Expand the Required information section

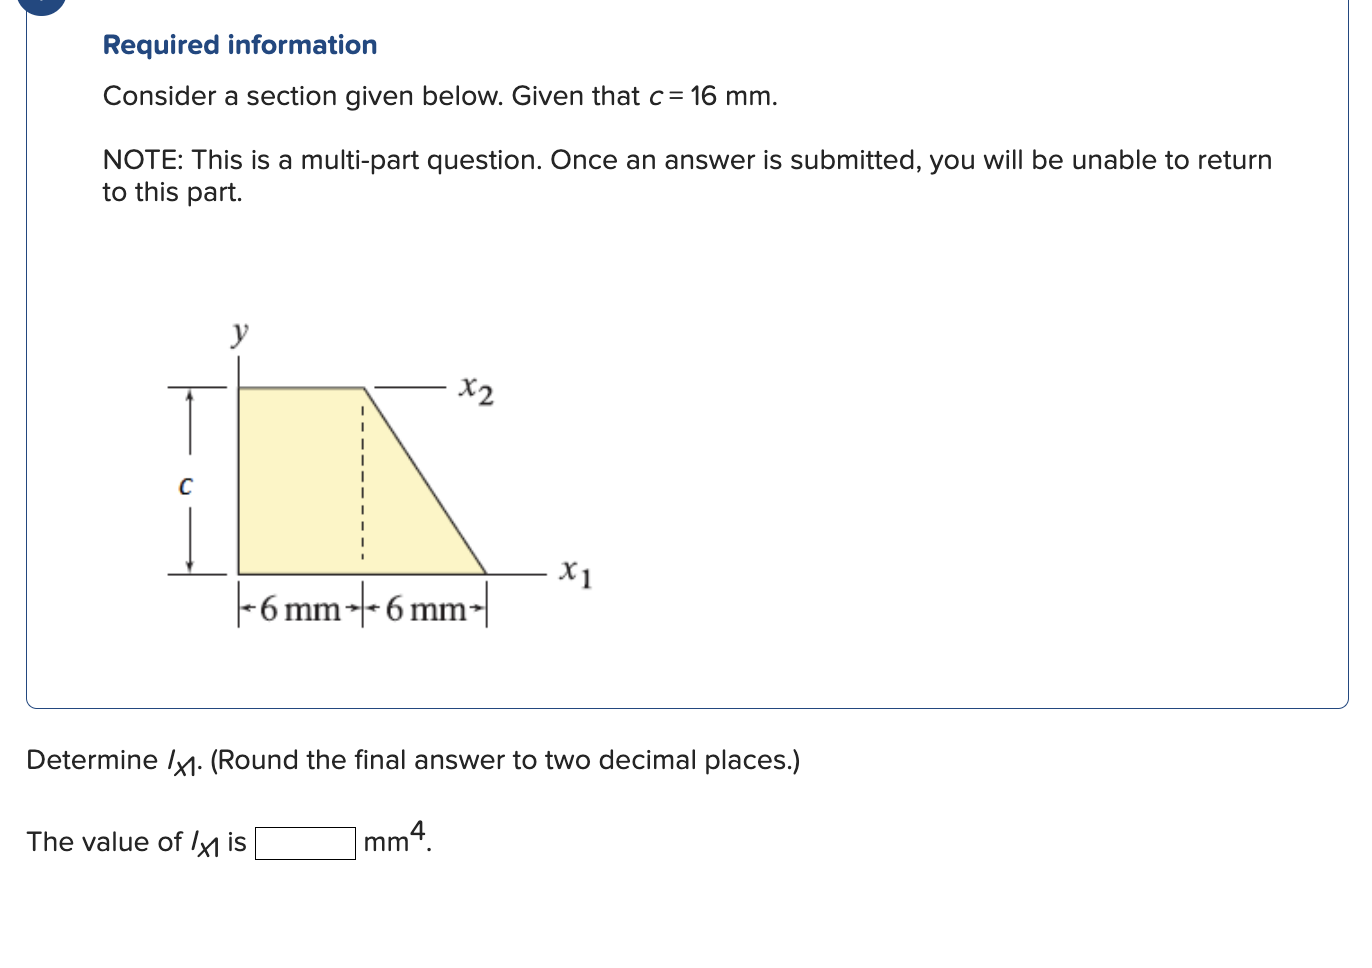point(241,45)
